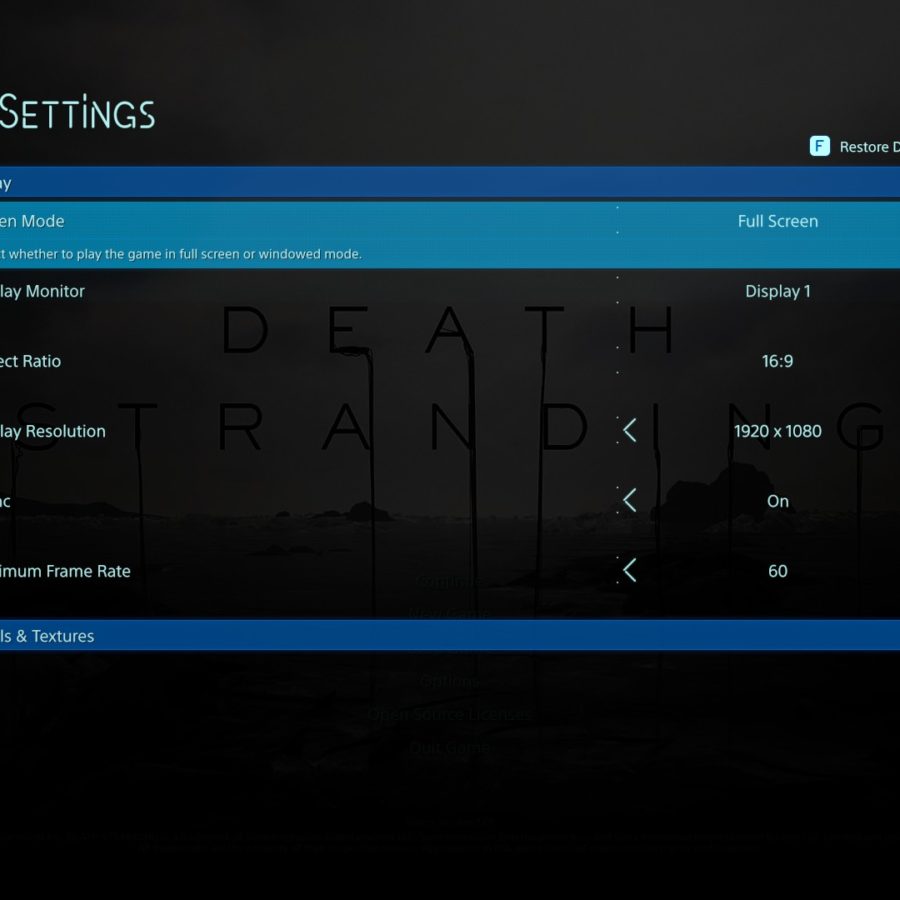Click the Screen Mode setting label
The height and width of the screenshot is (900, 900).
pyautogui.click(x=32, y=221)
